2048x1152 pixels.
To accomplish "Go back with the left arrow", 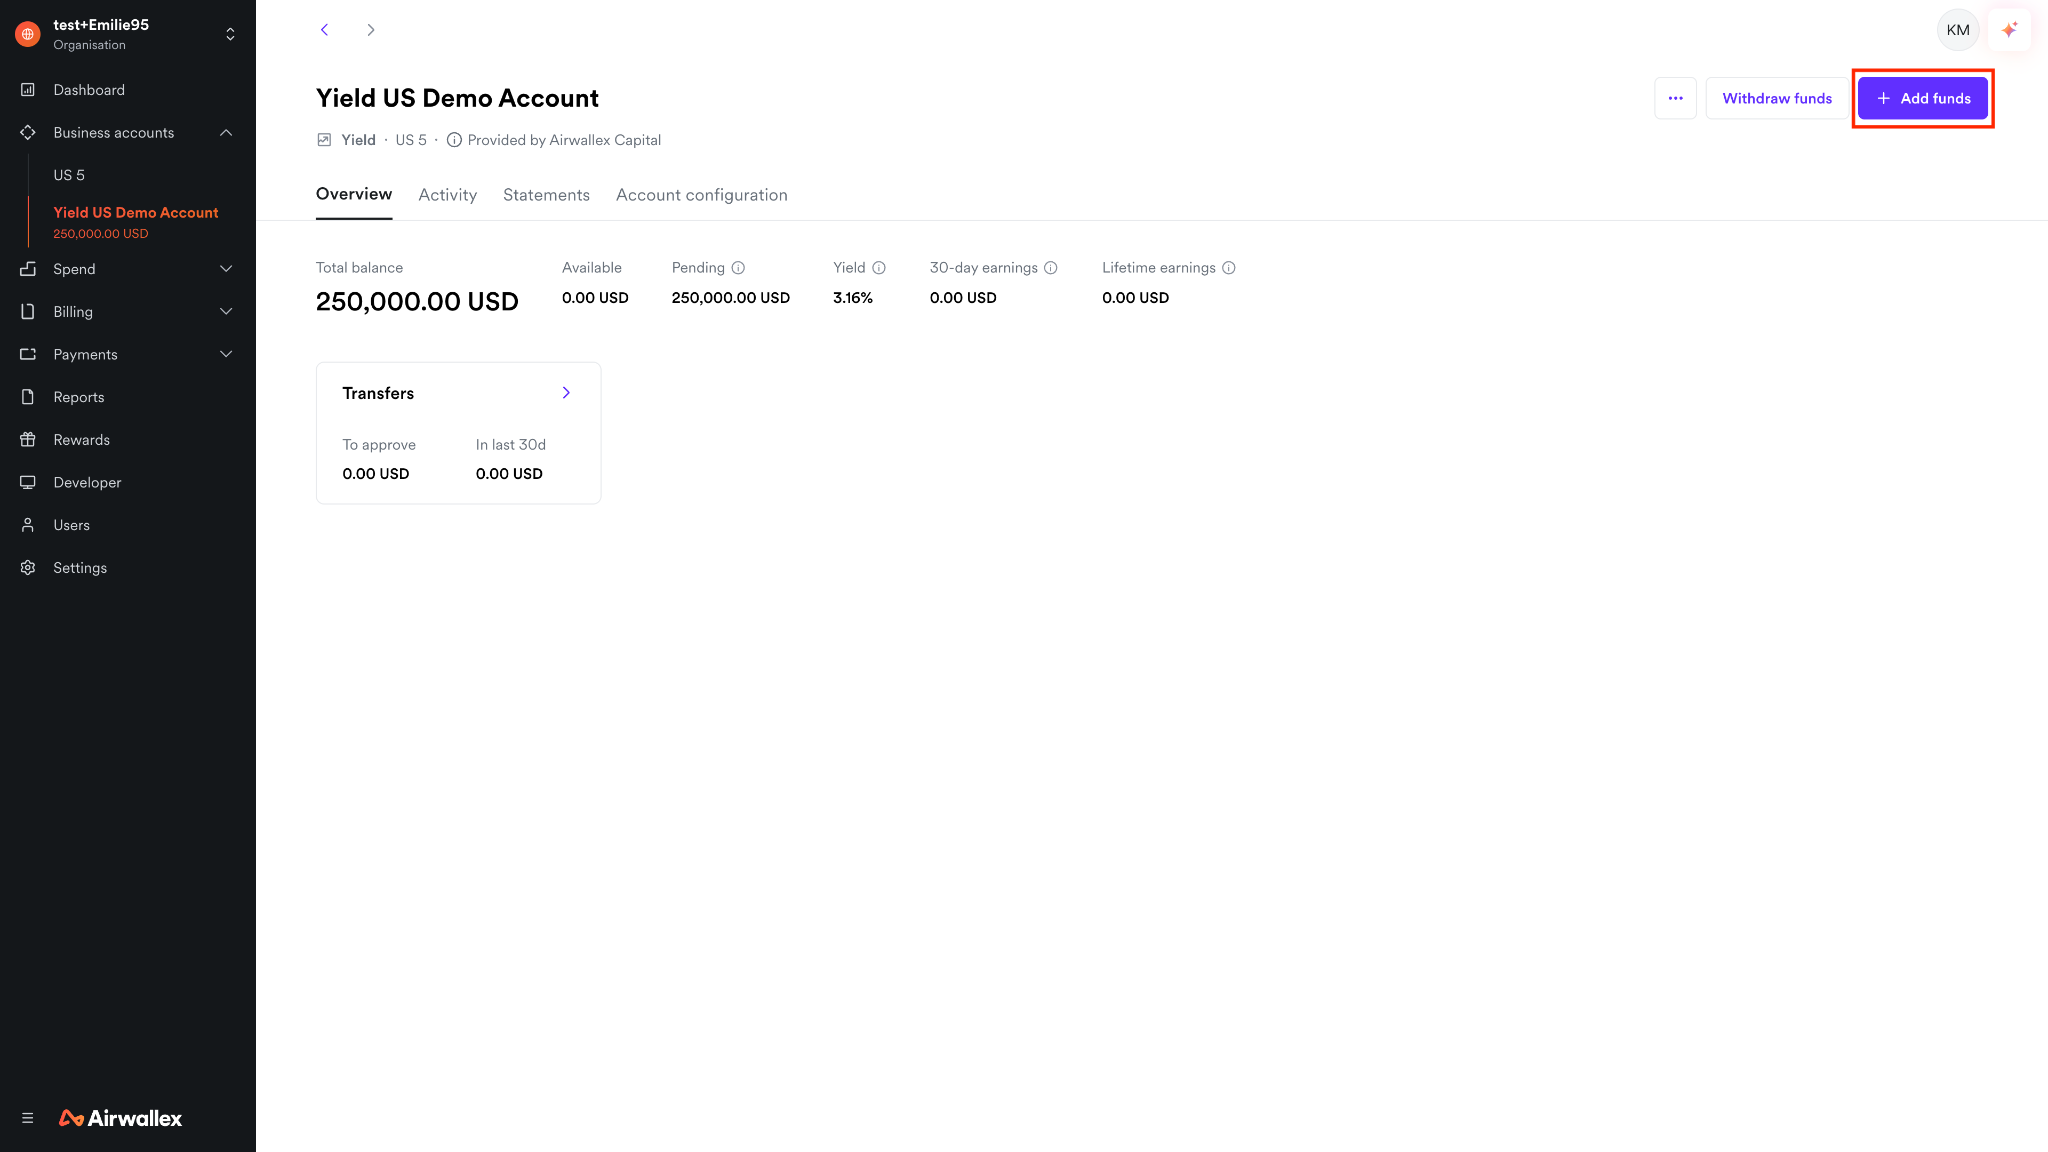I will (x=324, y=30).
